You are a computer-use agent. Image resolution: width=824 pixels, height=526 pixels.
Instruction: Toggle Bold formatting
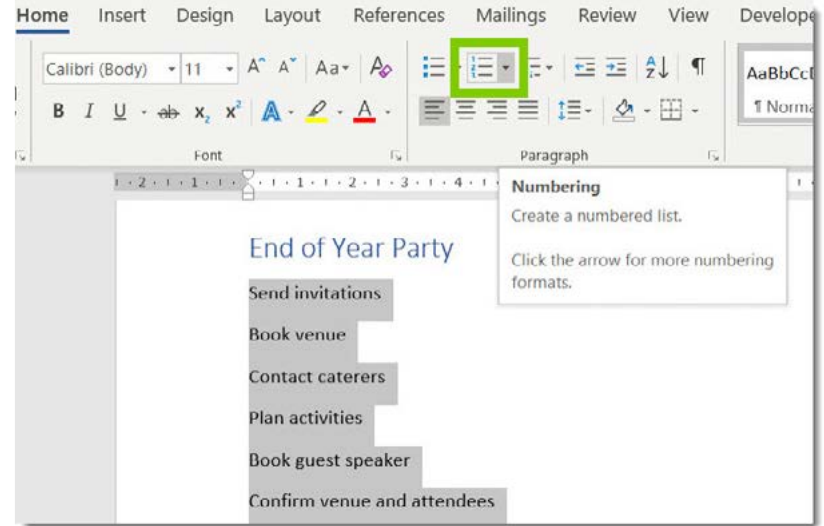coord(58,111)
